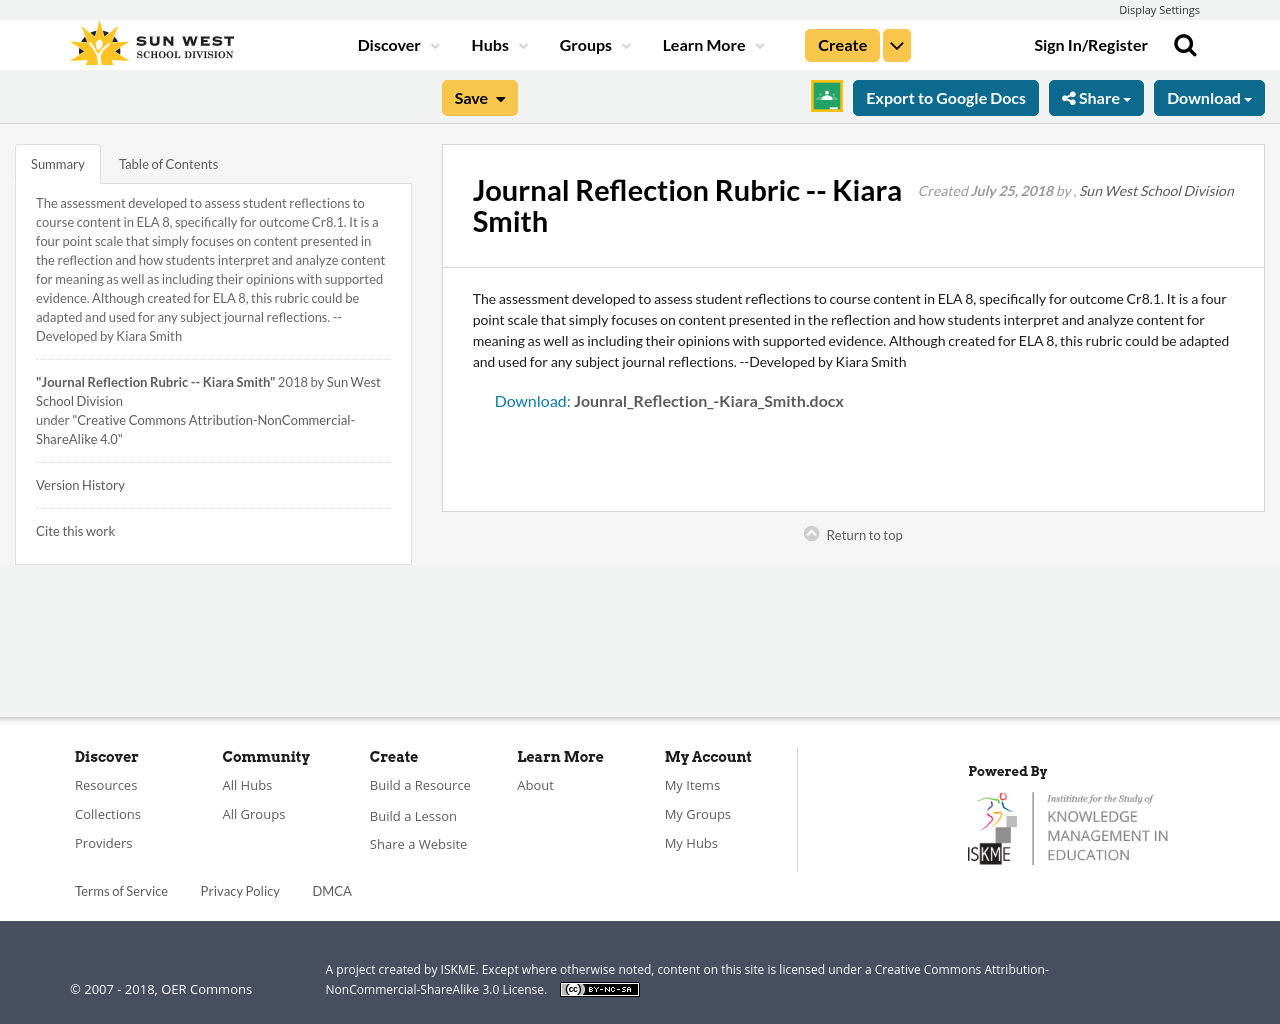This screenshot has width=1280, height=1024.
Task: Open the Download dropdown in the toolbar
Action: point(1209,96)
